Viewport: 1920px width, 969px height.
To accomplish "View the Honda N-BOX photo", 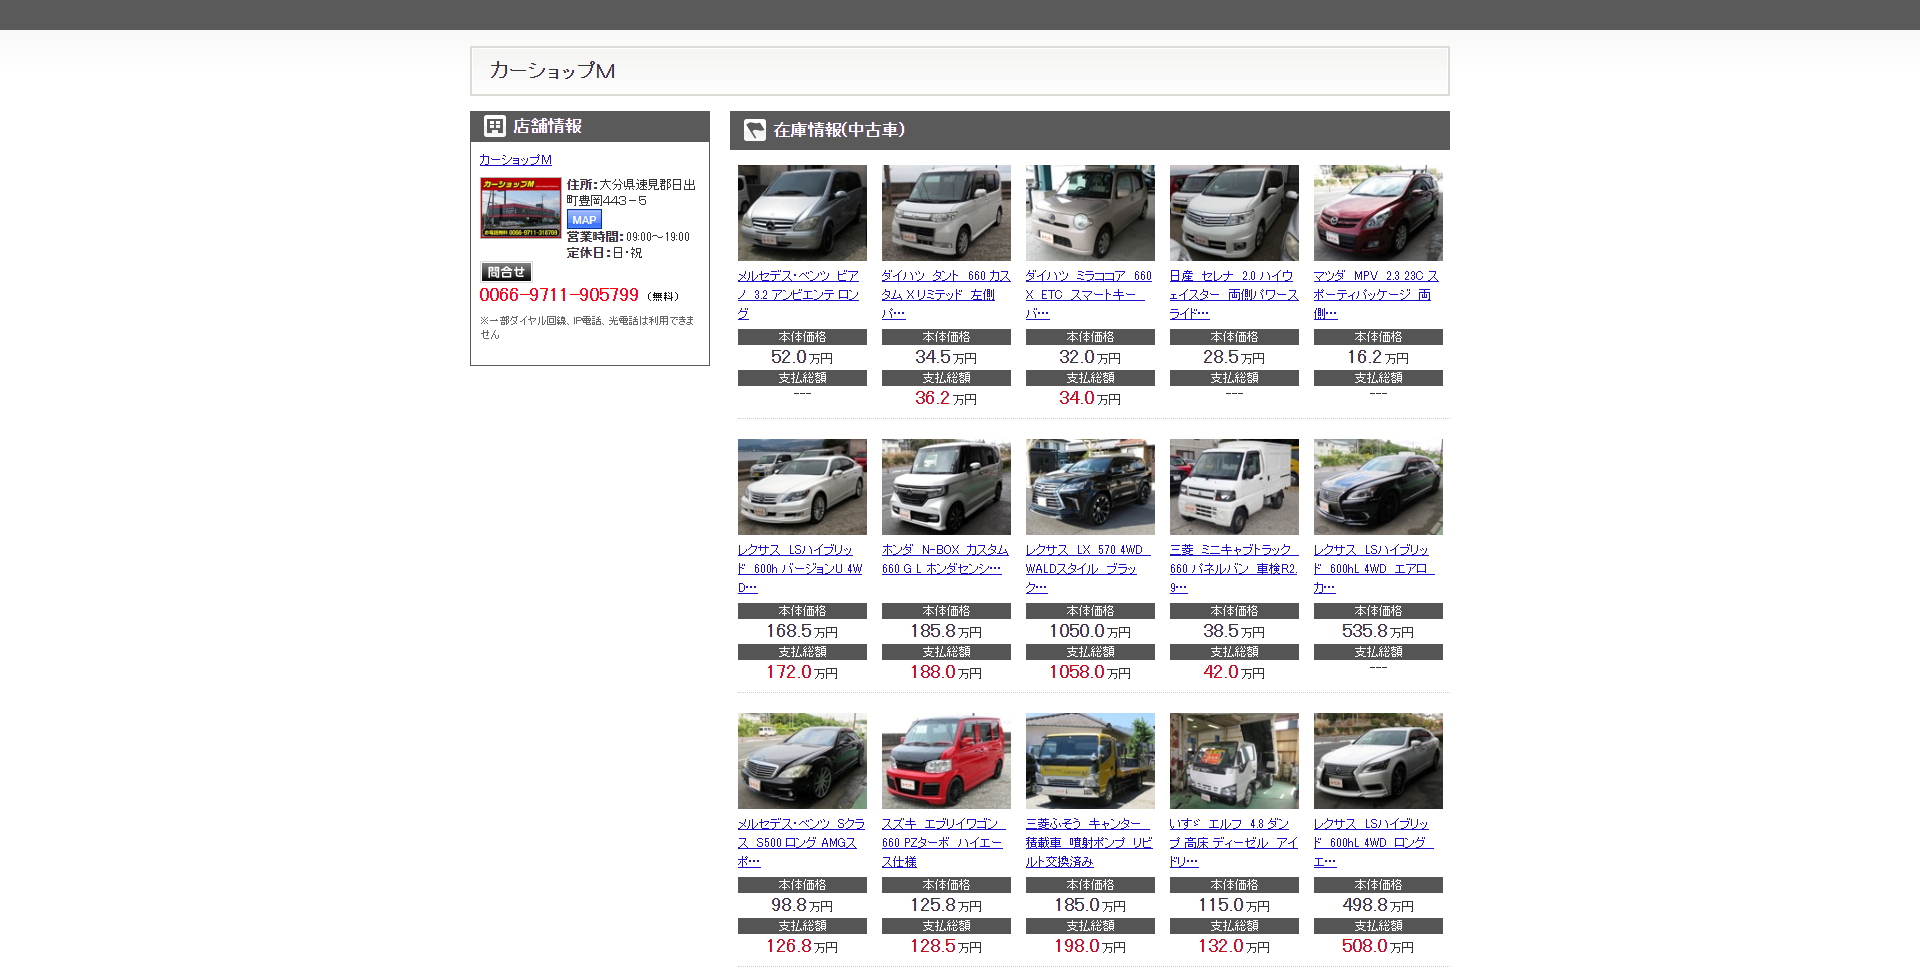I will (x=946, y=487).
